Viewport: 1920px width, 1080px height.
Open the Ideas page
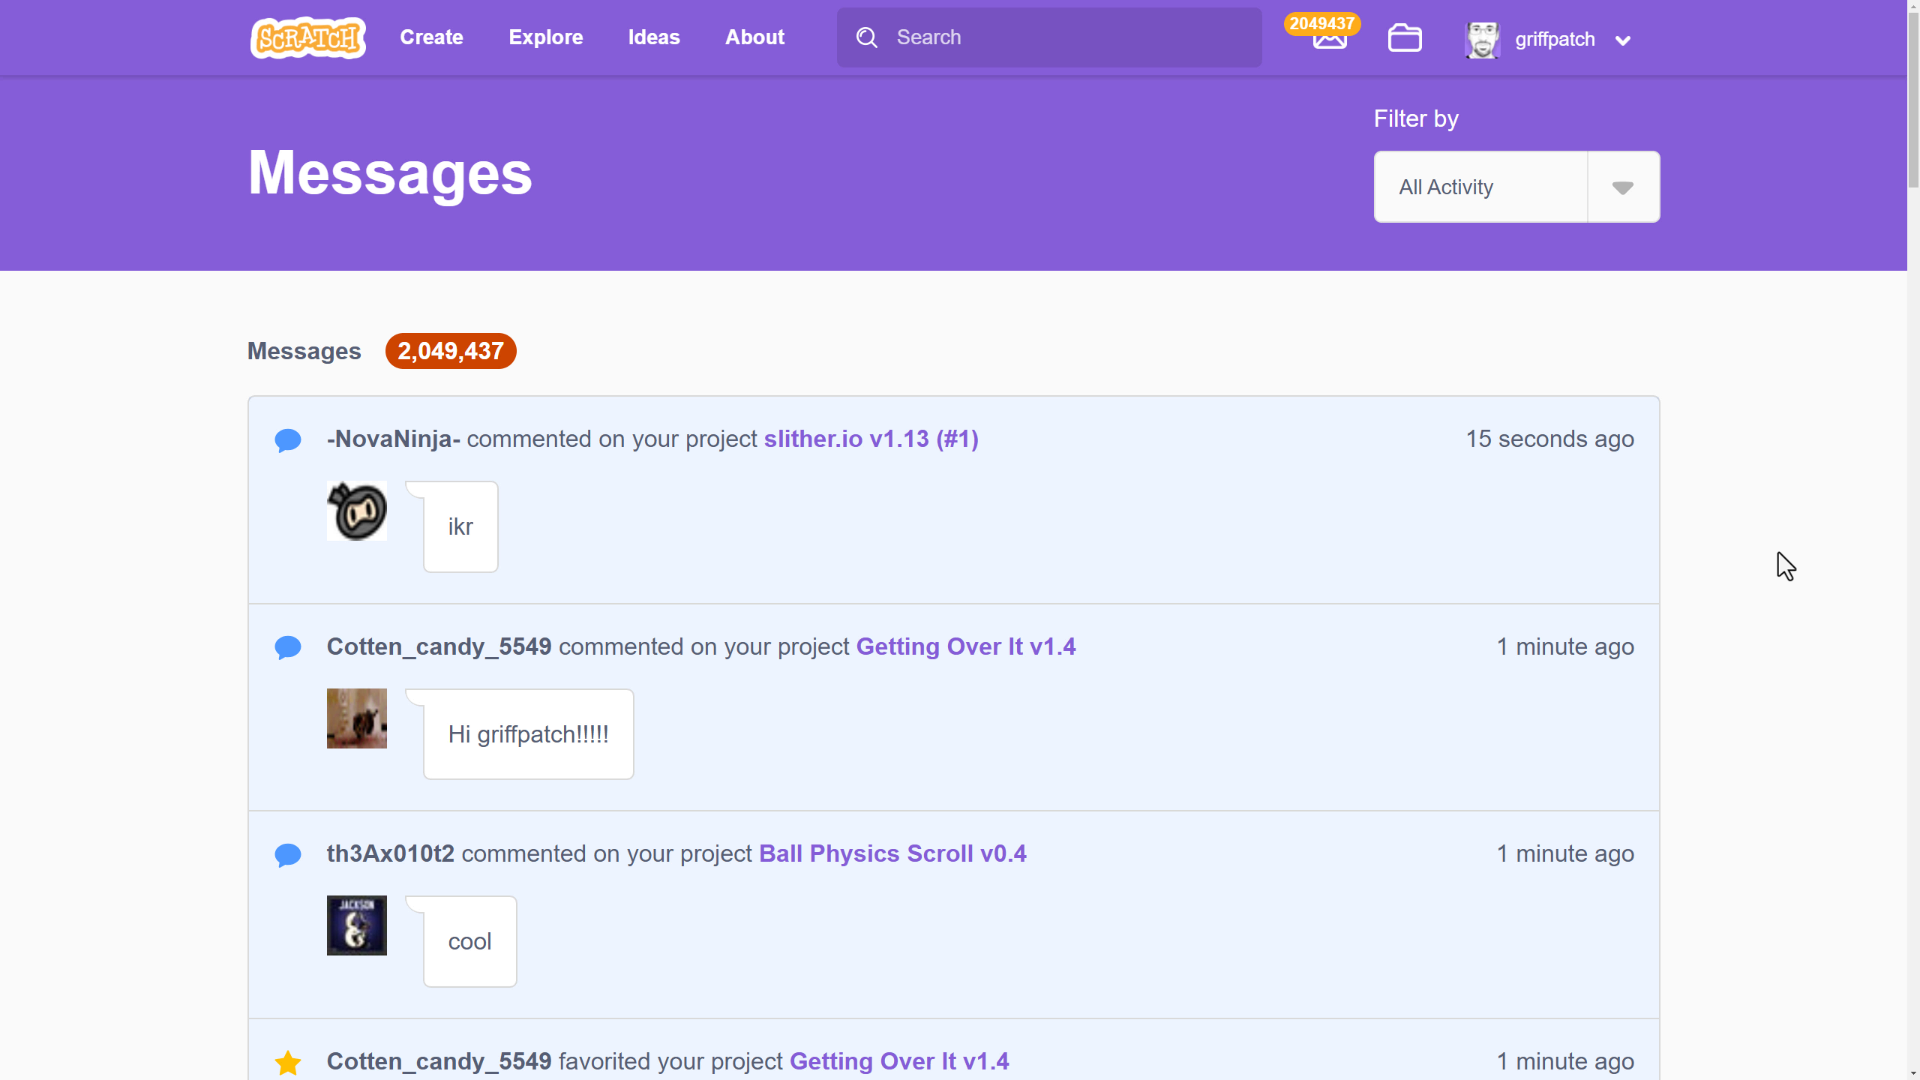[654, 37]
